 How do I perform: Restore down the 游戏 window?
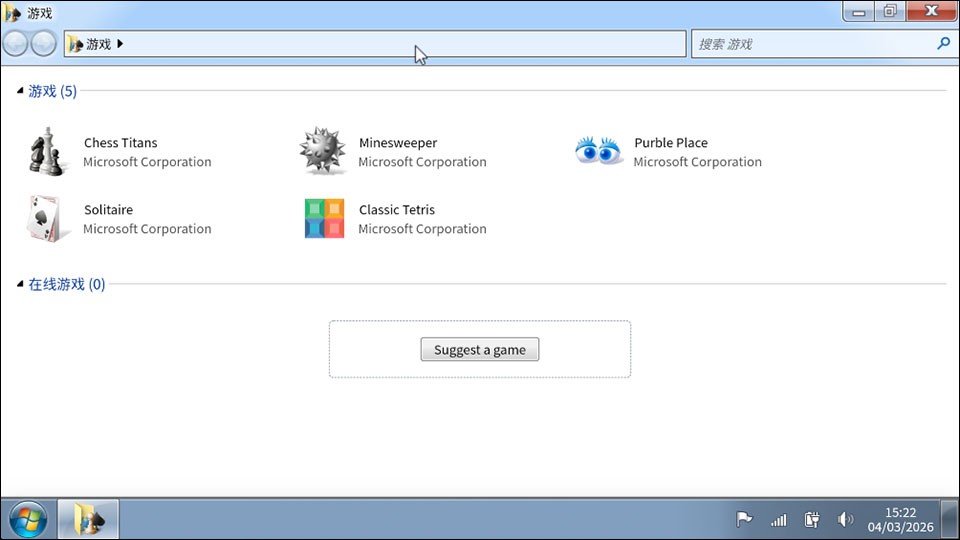tap(890, 11)
